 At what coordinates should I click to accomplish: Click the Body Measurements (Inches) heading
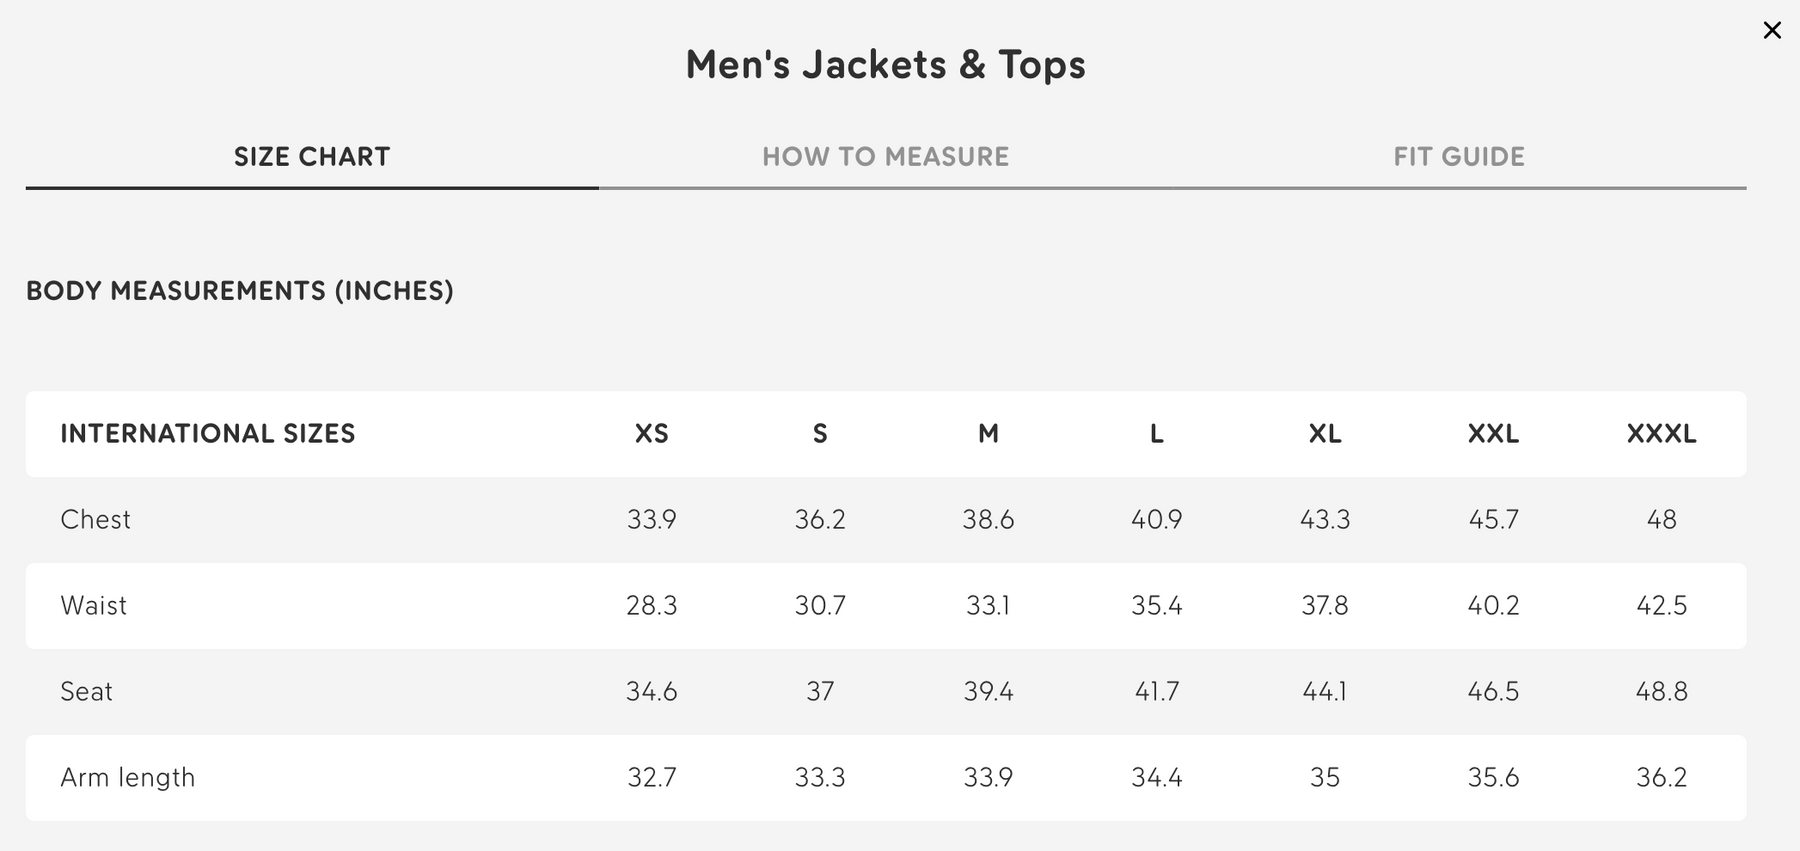(x=240, y=291)
